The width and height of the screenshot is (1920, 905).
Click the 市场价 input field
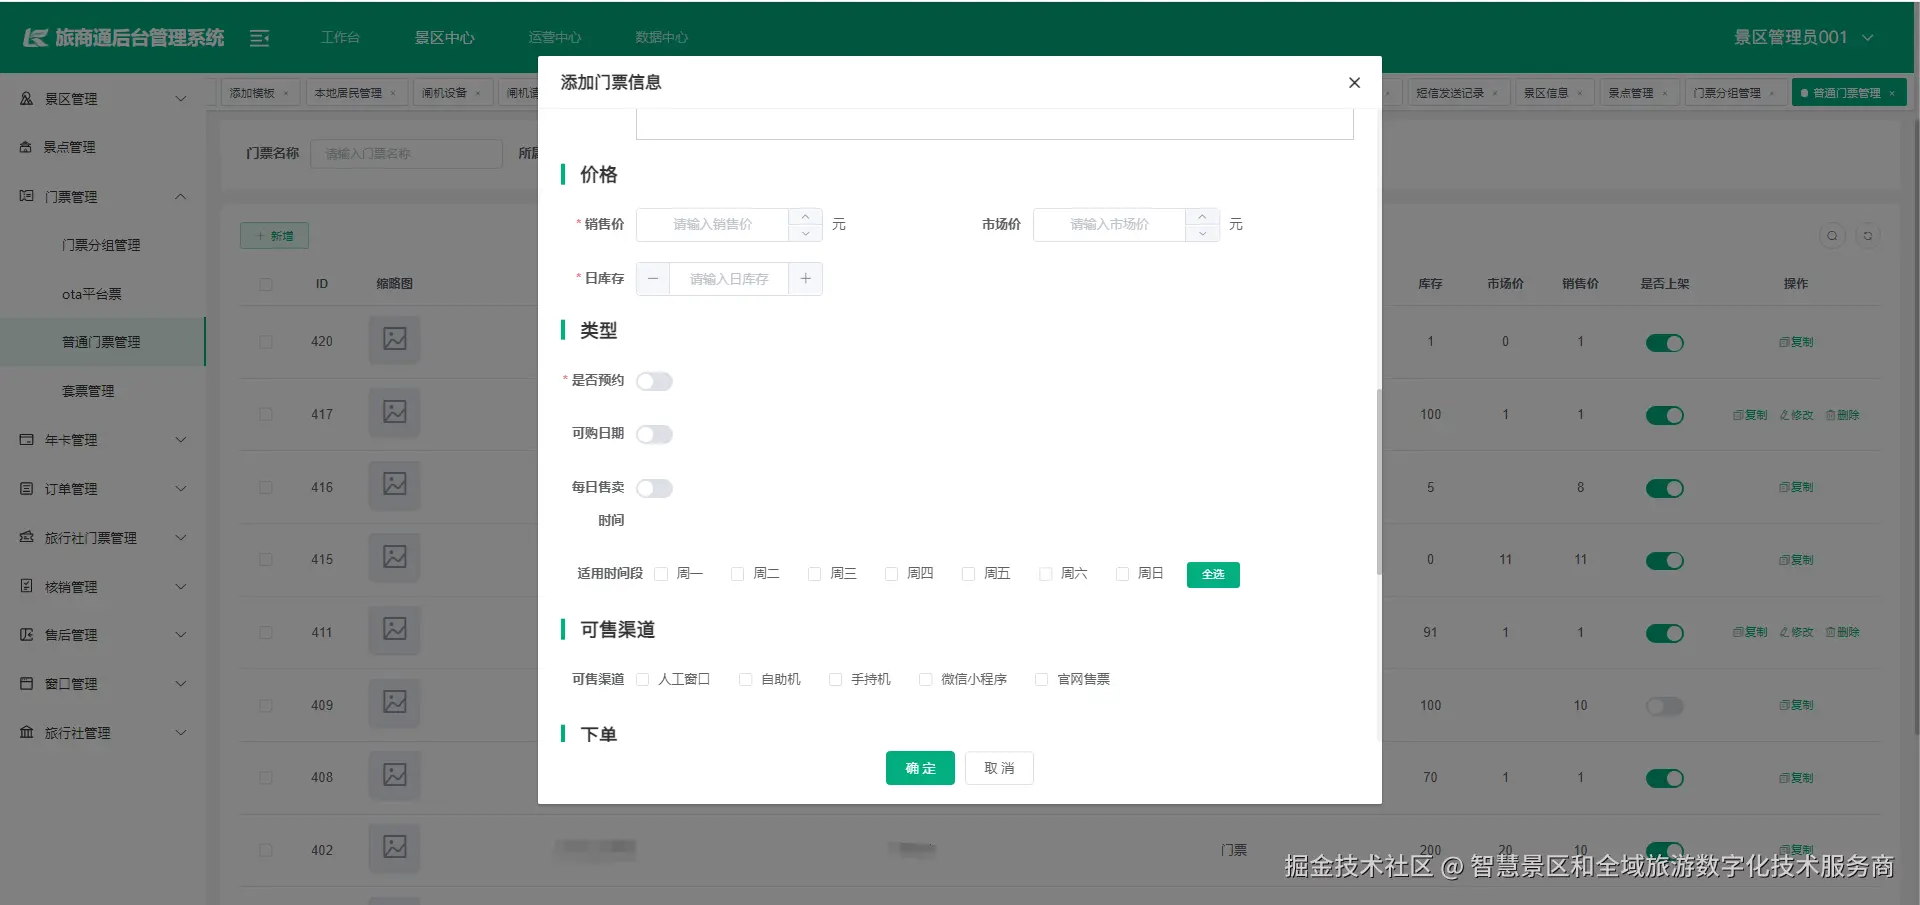tap(1109, 225)
